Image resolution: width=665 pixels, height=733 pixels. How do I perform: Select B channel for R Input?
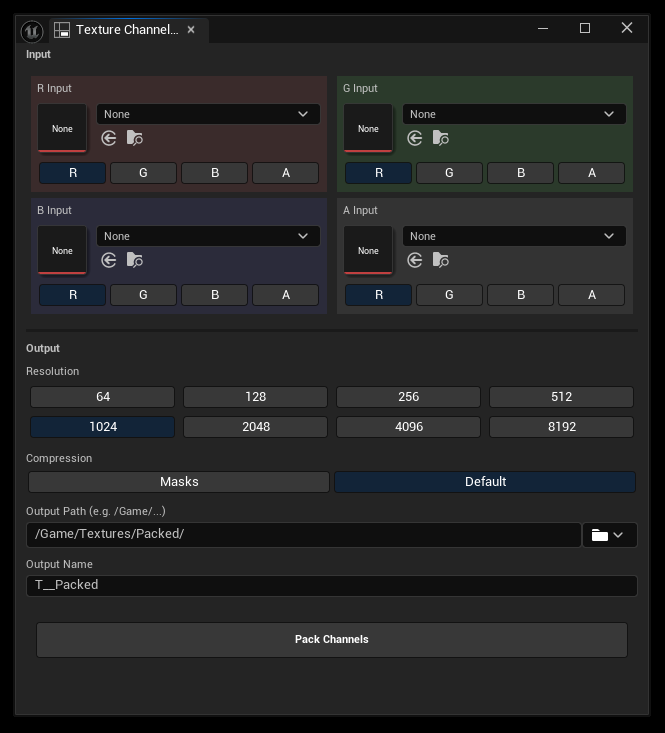tap(215, 173)
